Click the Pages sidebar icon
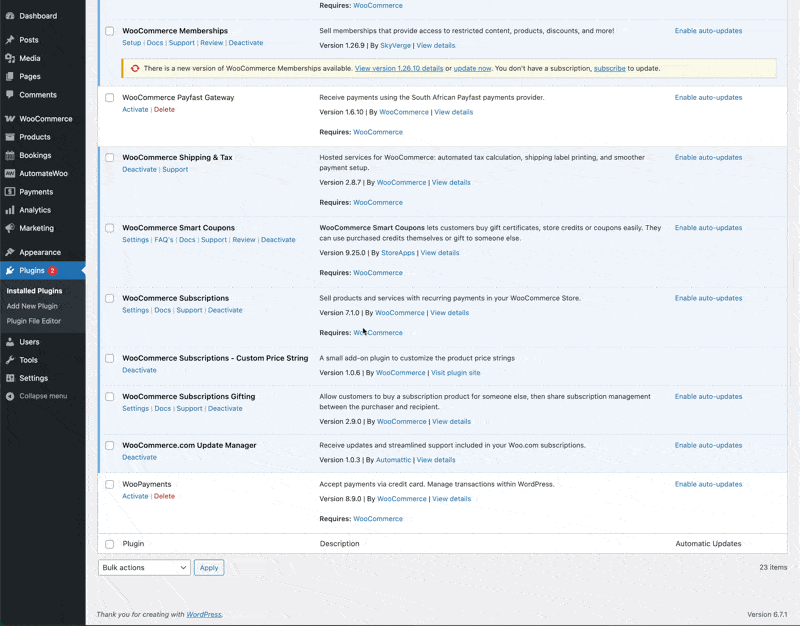Screen dimensions: 800x626 coord(10,77)
